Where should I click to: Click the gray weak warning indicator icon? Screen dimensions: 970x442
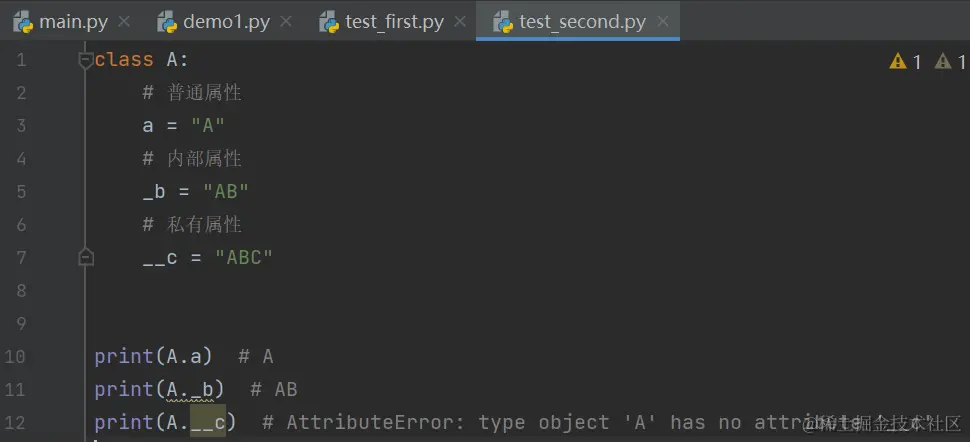[x=943, y=61]
